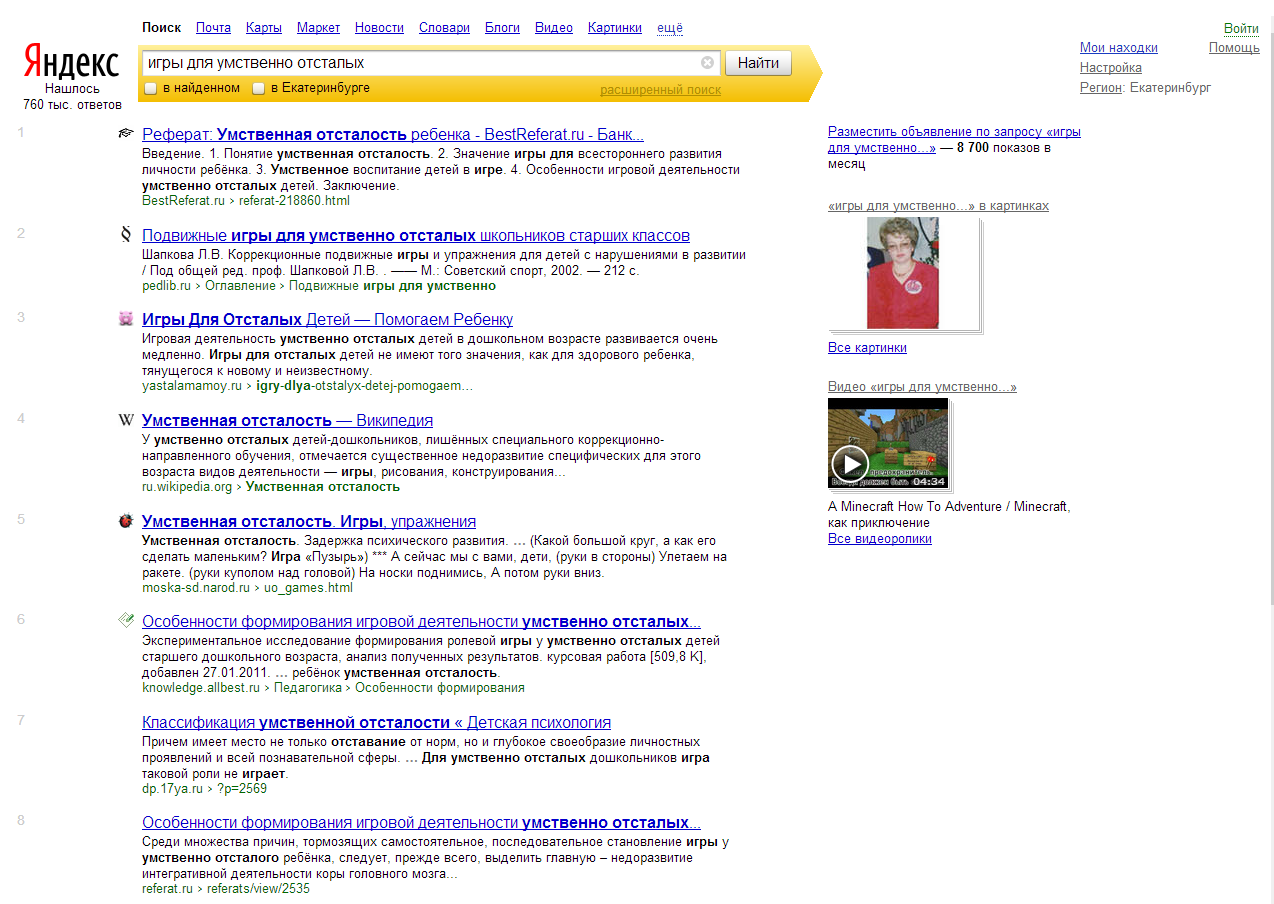Click 'Педагогика' breadcrumb under result 6
The height and width of the screenshot is (904, 1274).
(308, 688)
